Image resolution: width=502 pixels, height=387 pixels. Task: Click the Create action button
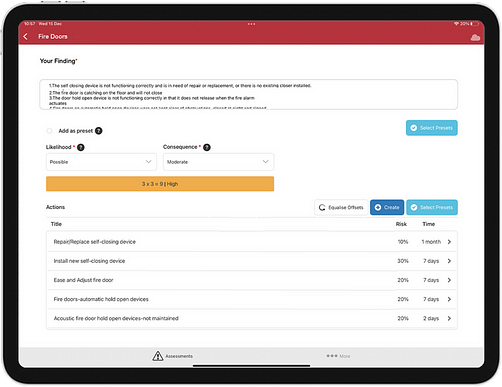point(387,207)
